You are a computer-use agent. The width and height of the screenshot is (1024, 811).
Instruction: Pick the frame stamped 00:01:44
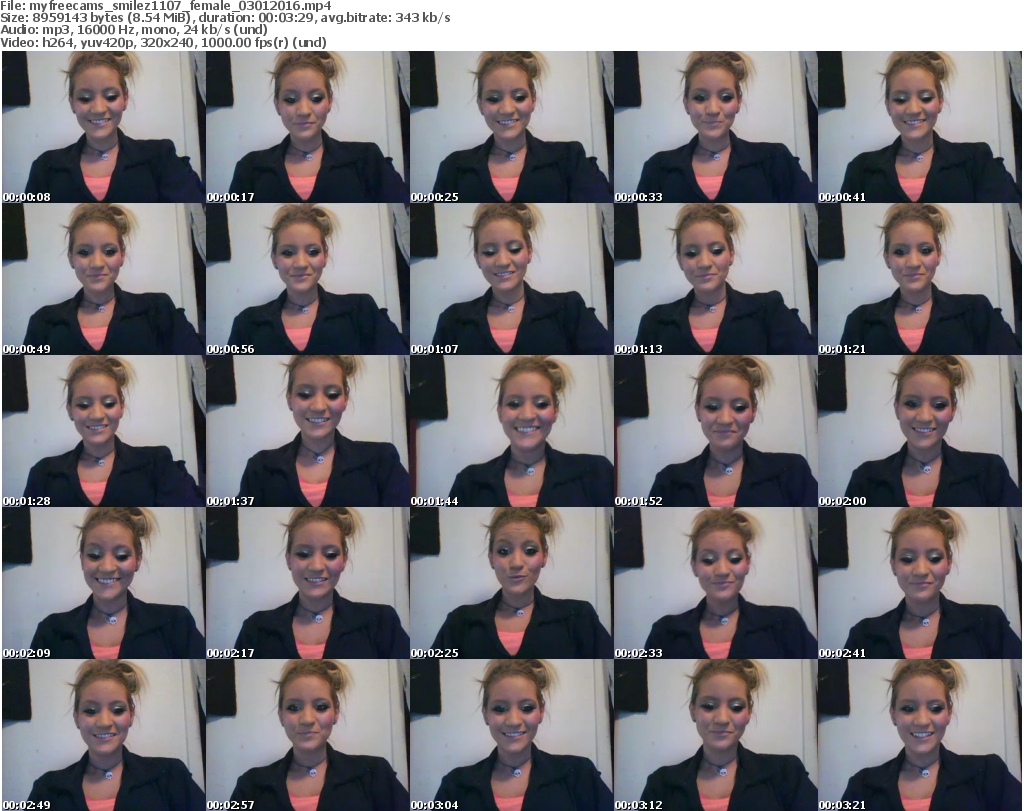[x=511, y=431]
